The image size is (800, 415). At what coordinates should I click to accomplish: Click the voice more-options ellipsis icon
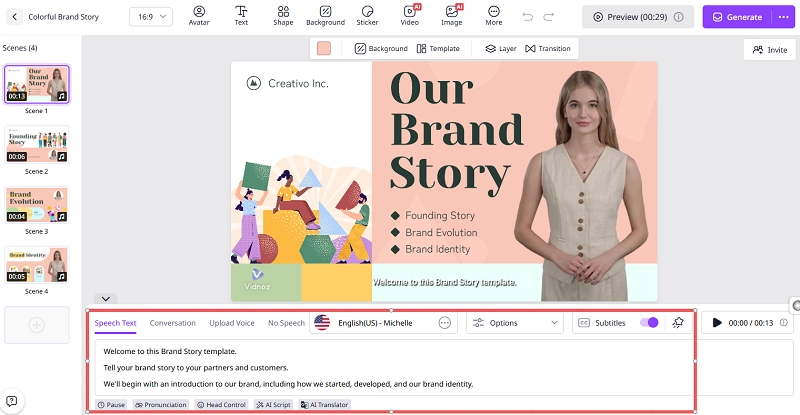[445, 323]
